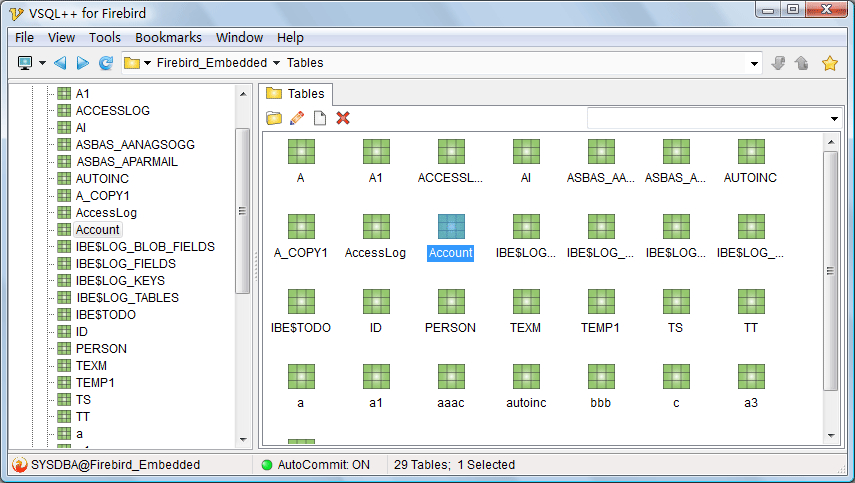Bookmark this location with the star
This screenshot has height=483, width=855.
click(830, 63)
